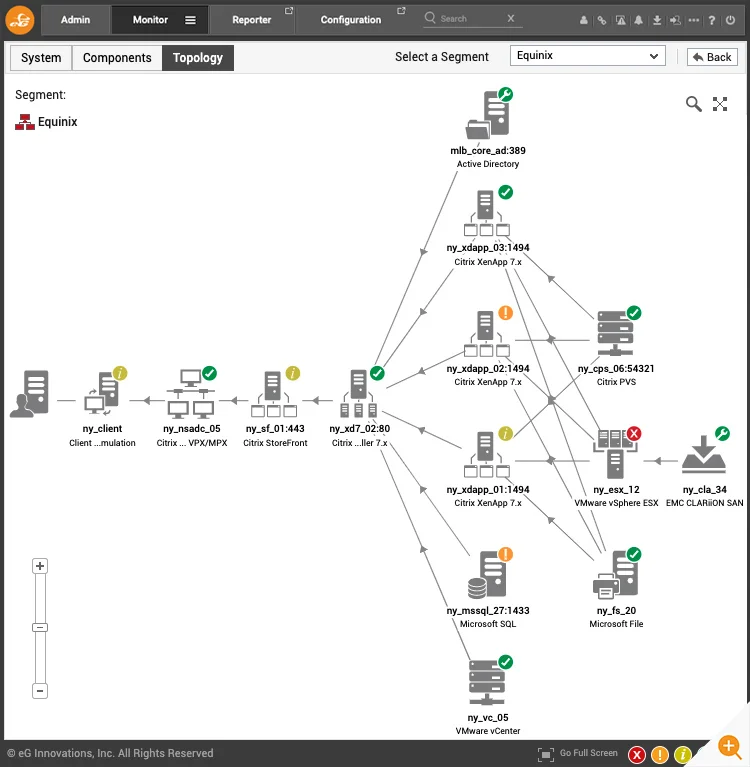Click the 'Microsoft SQL' label
Viewport: 750px width, 767px height.
pos(488,624)
